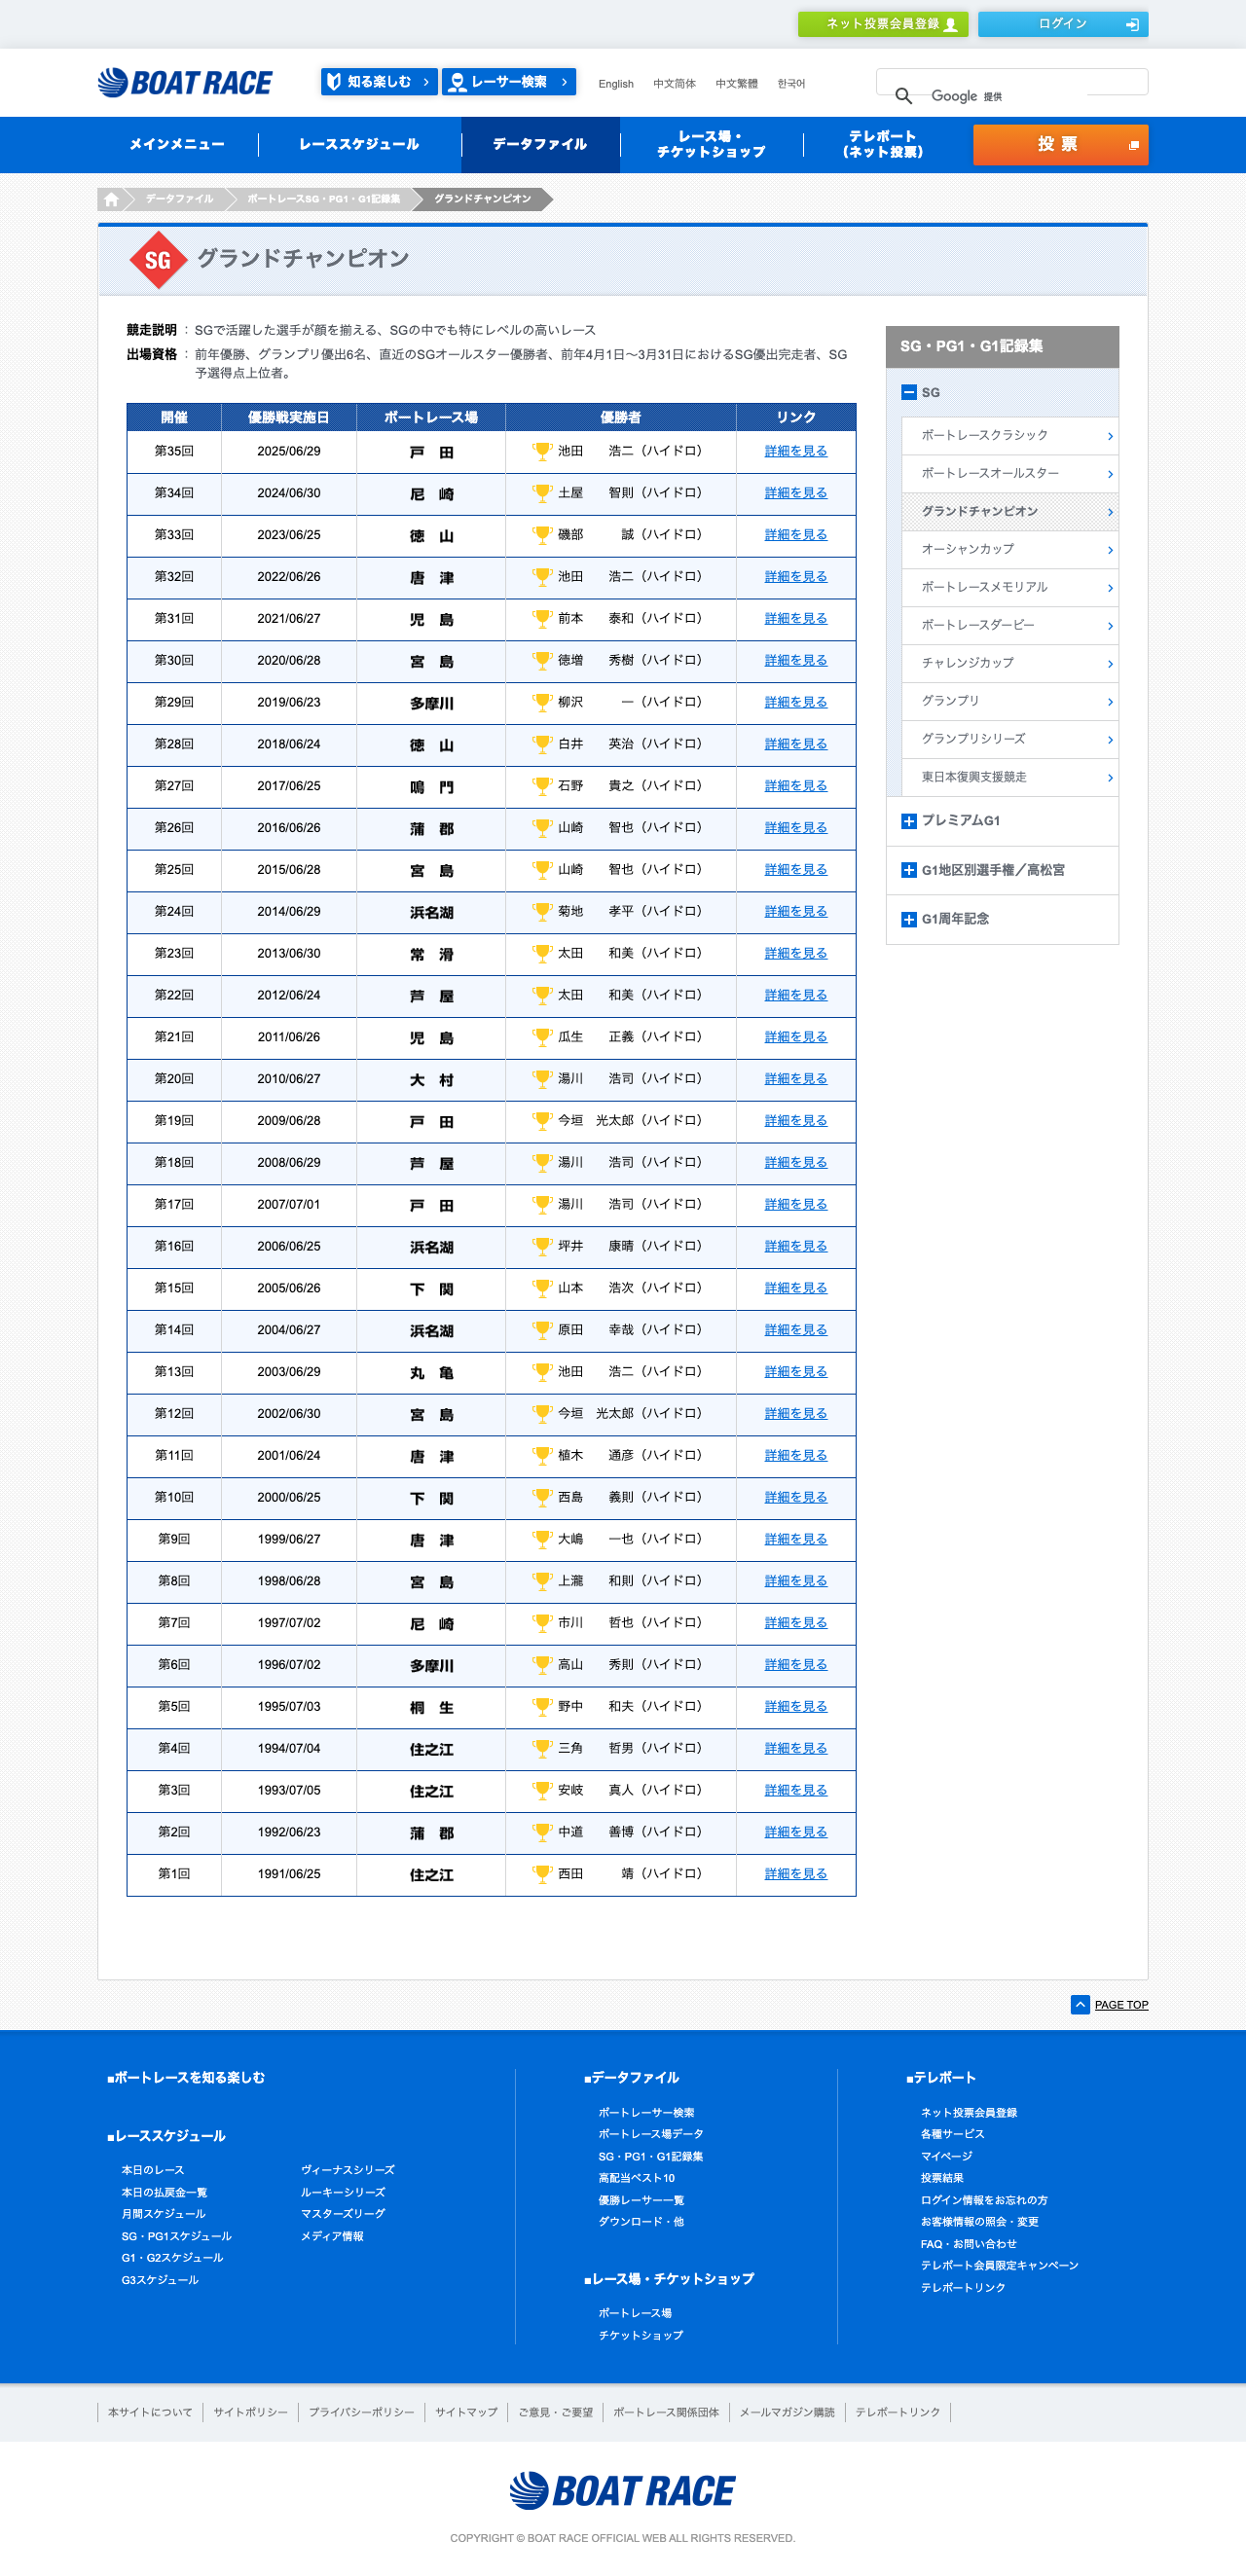Switch language to 中文繁體
1246x2576 pixels.
click(736, 84)
